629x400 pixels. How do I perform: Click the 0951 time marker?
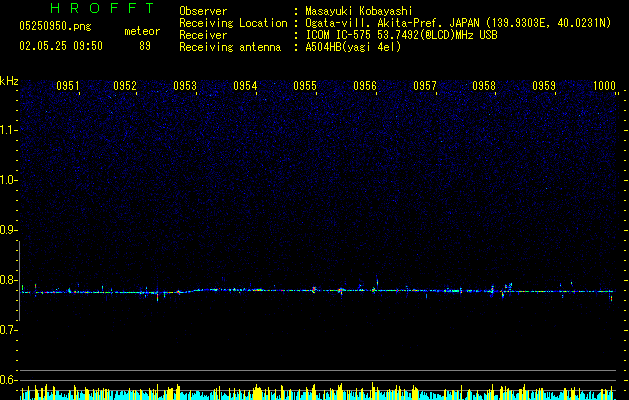67,86
